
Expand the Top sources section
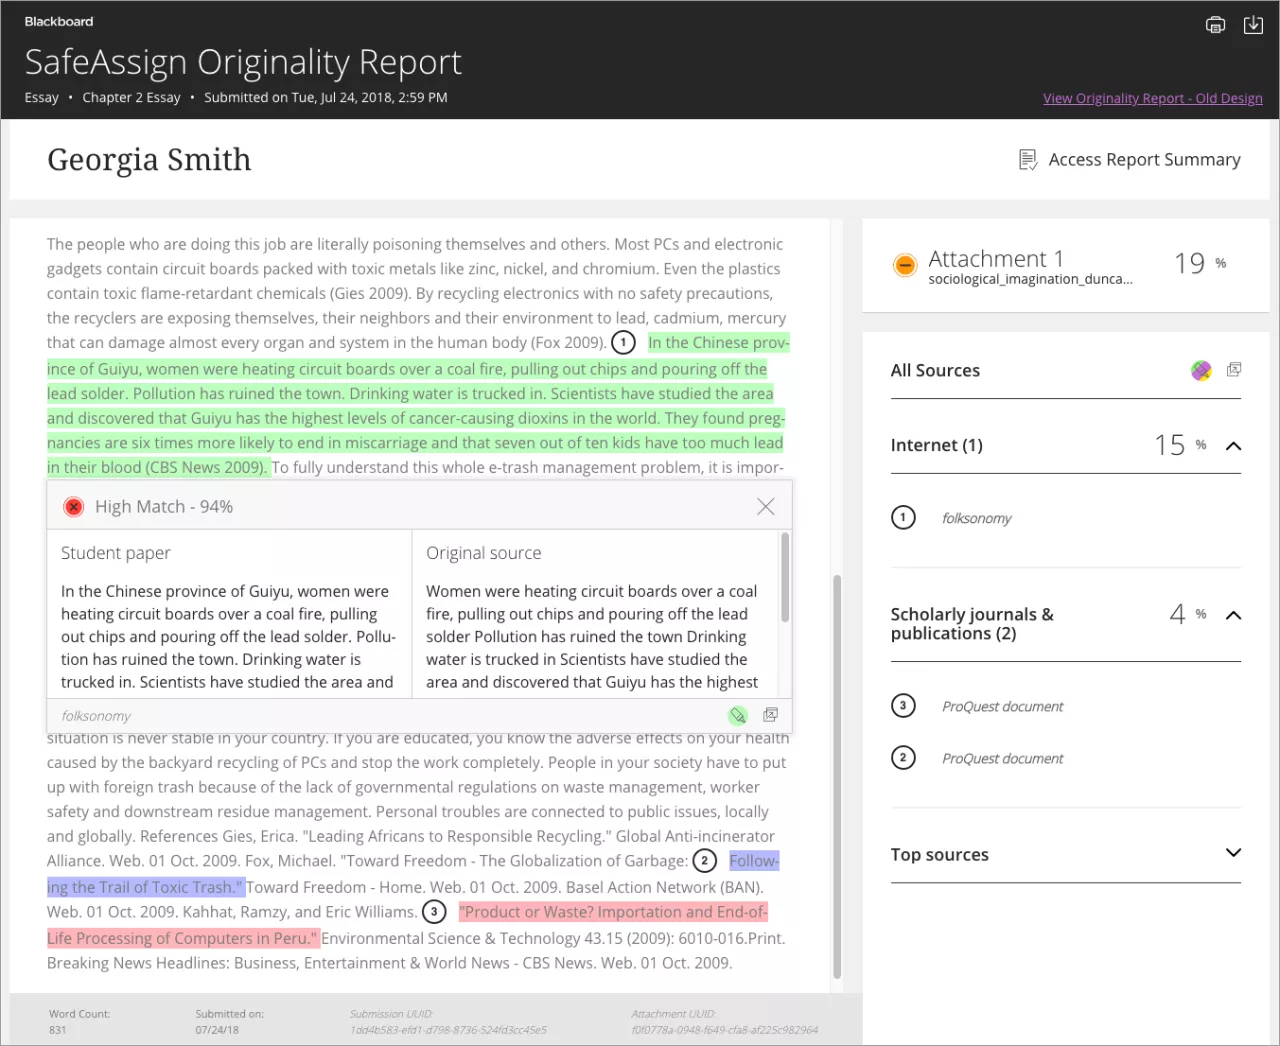(1233, 853)
